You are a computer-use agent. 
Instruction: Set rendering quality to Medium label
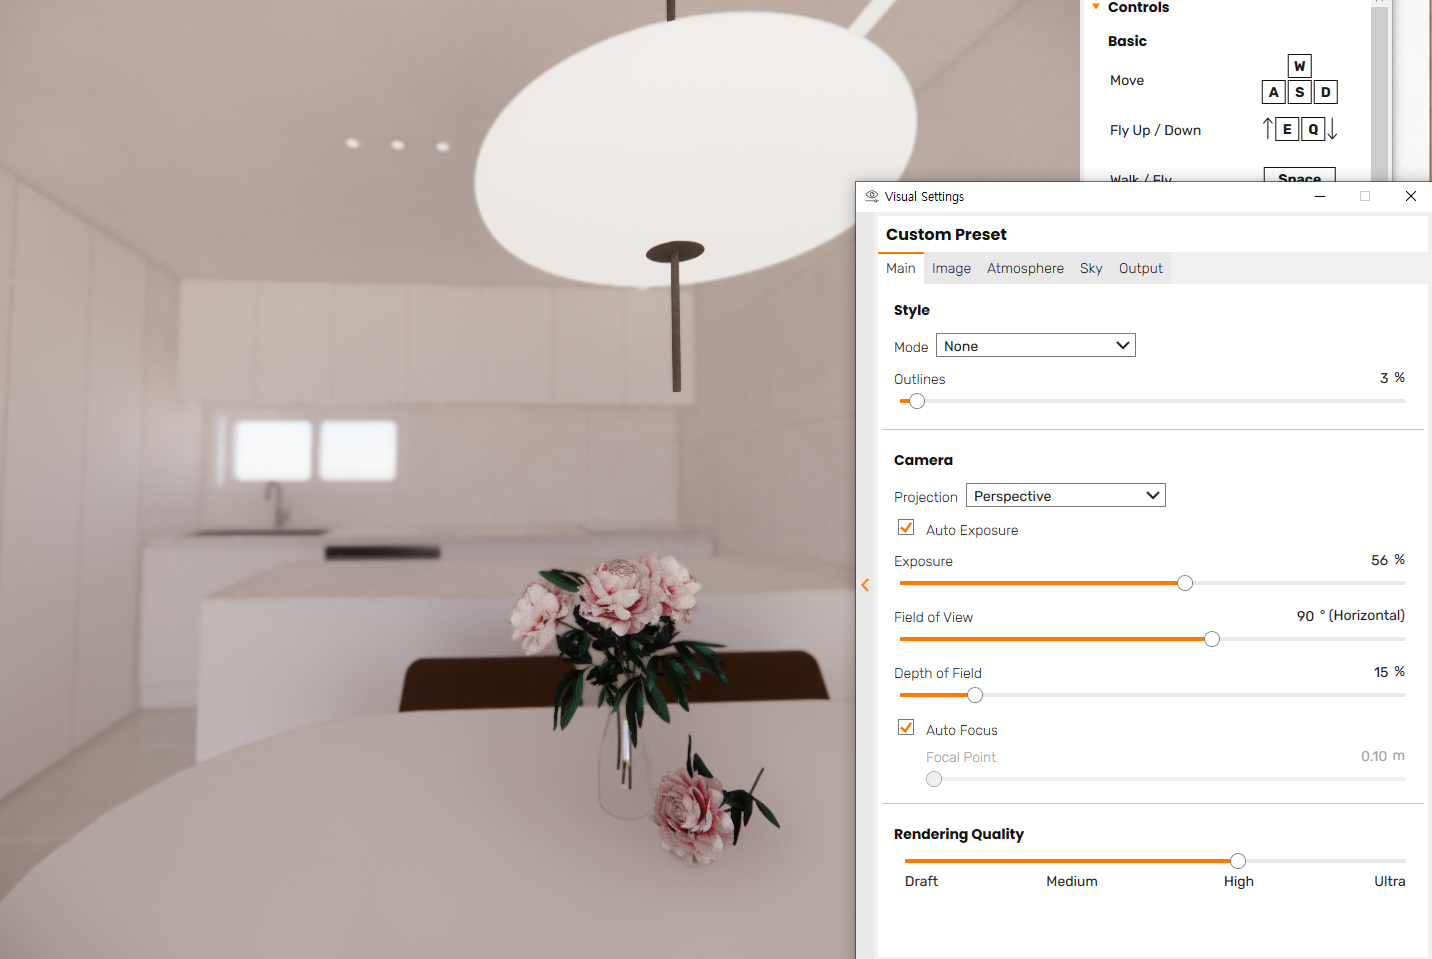pos(1072,881)
